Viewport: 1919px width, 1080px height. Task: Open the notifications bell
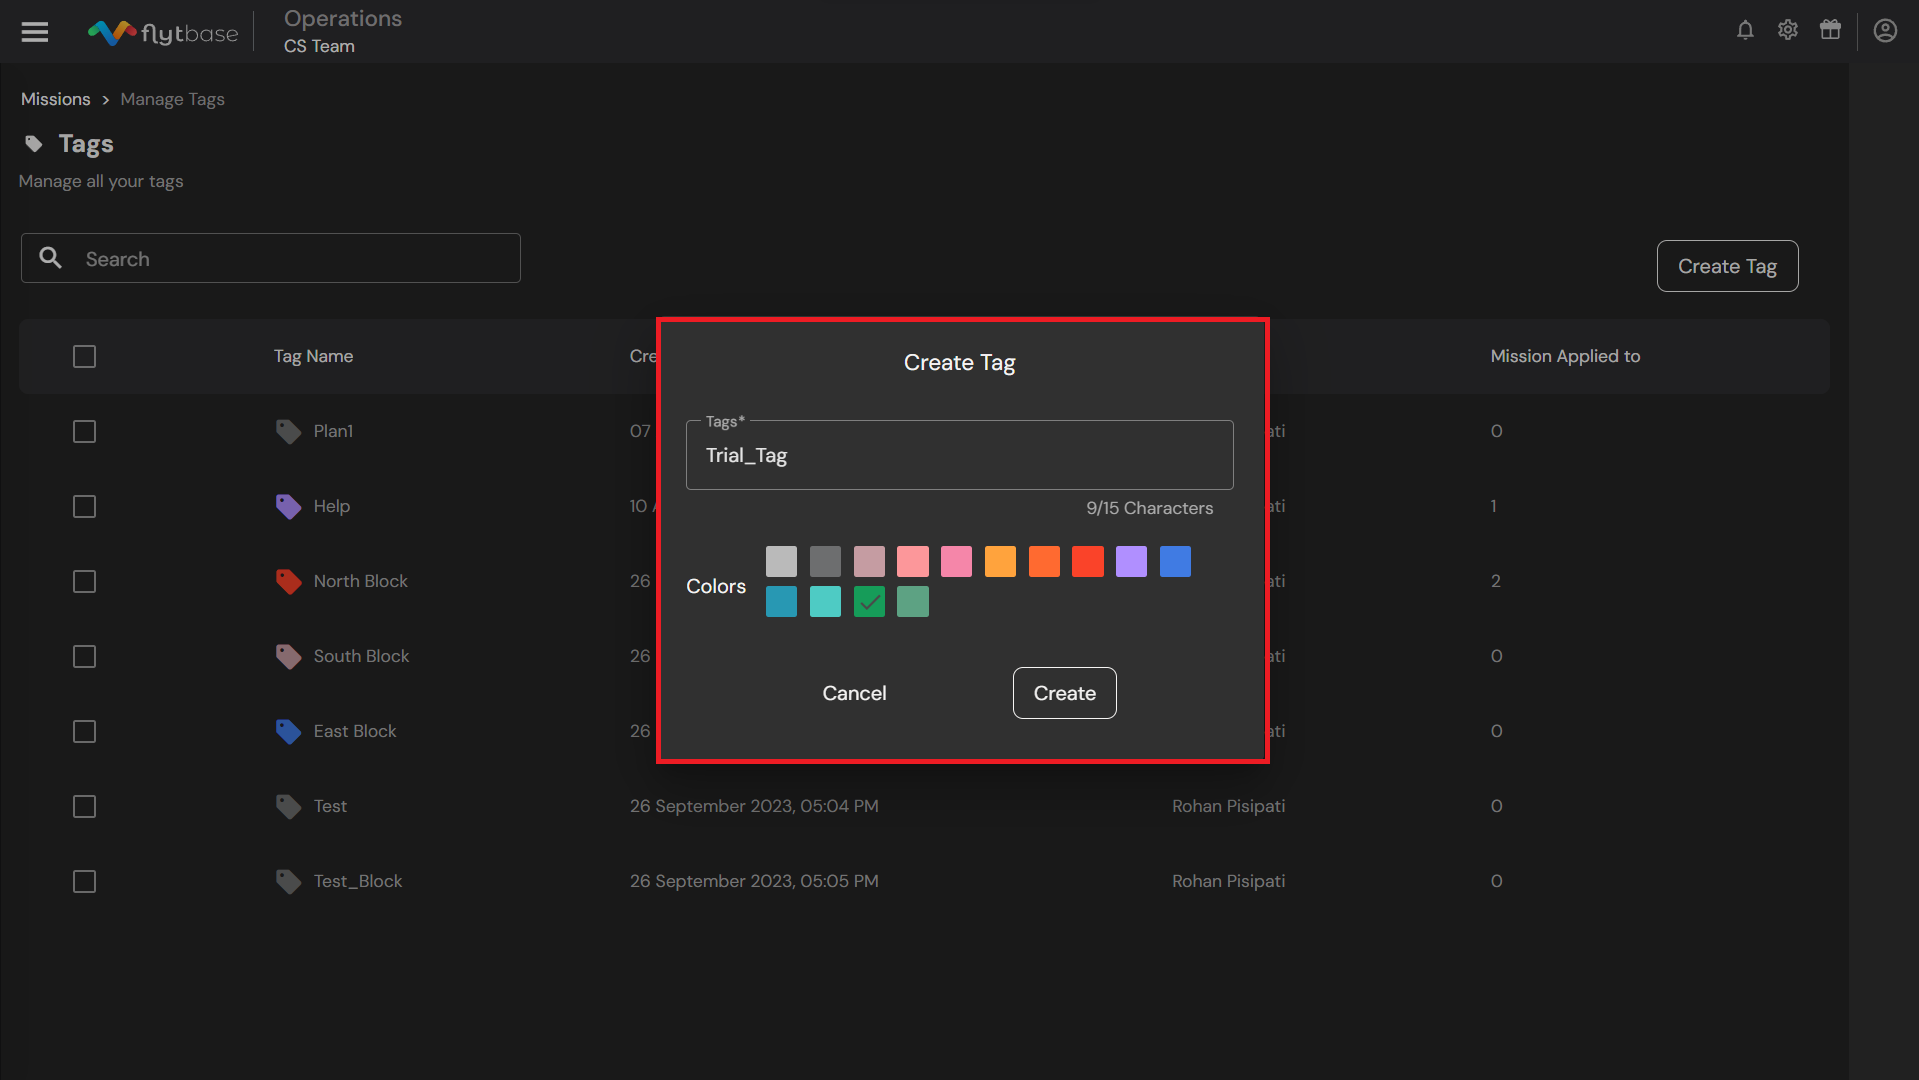(1745, 30)
